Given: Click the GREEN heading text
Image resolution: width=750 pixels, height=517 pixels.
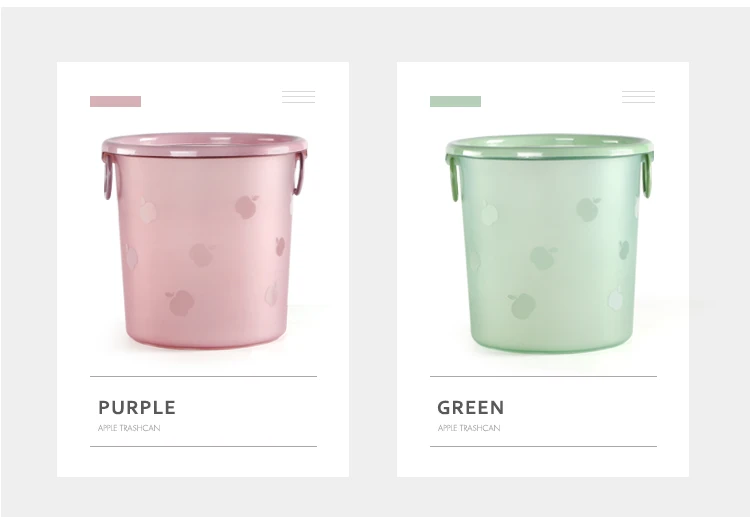Looking at the screenshot, I should point(471,407).
